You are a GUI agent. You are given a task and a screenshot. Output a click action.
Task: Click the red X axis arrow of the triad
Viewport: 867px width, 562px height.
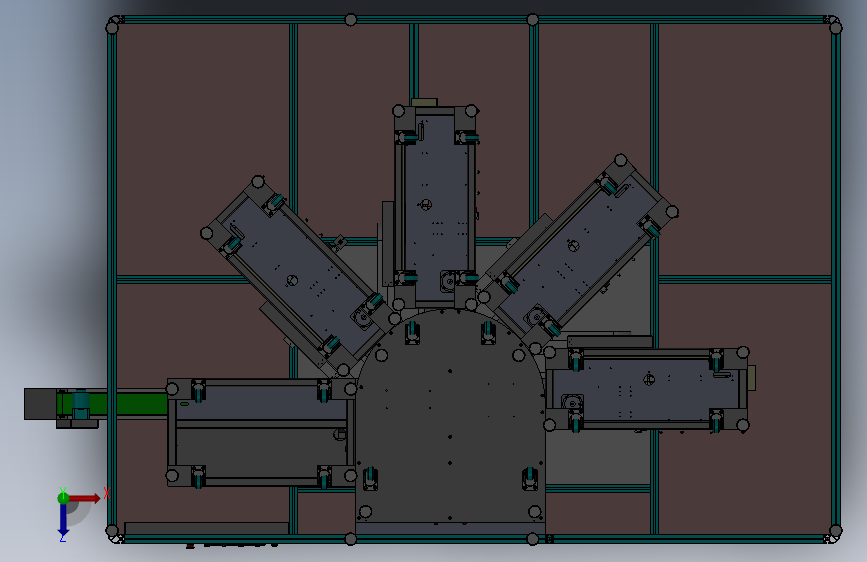(x=84, y=498)
